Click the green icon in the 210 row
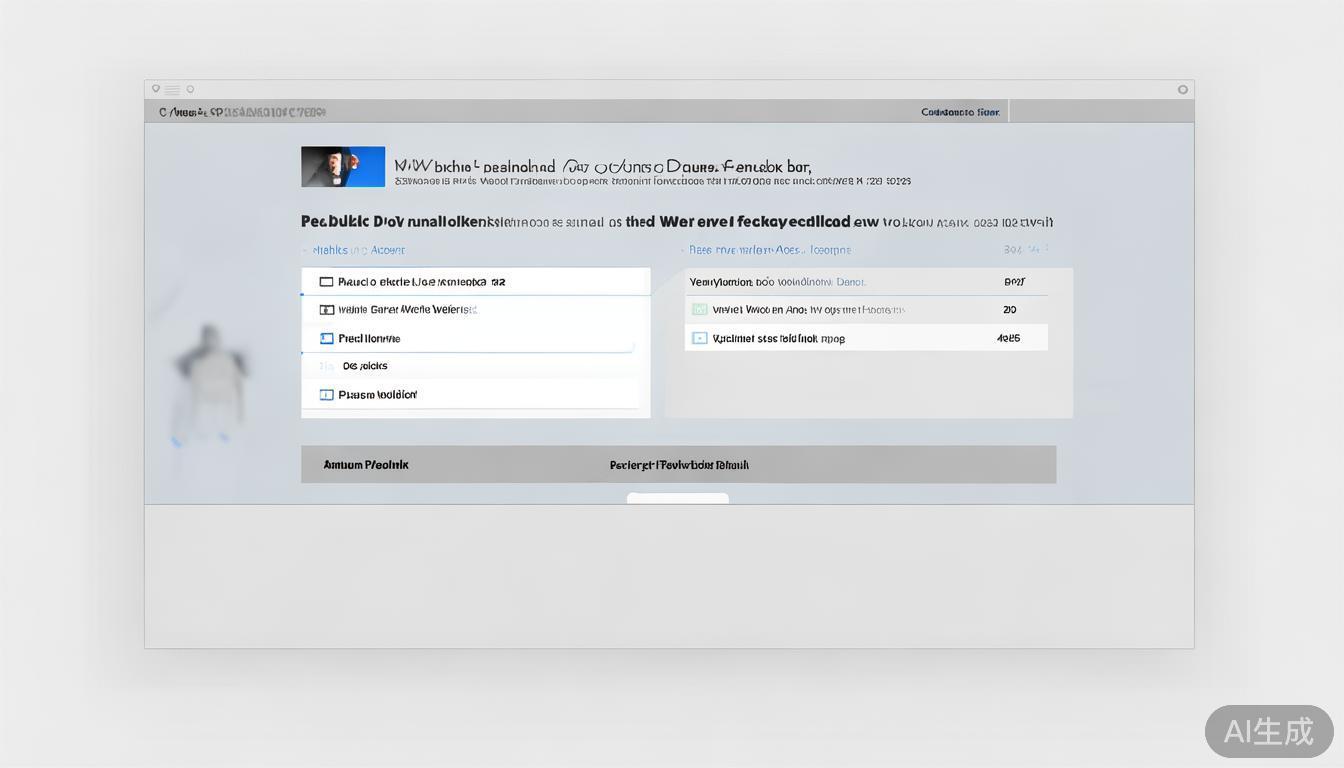The image size is (1344, 768). (x=700, y=310)
